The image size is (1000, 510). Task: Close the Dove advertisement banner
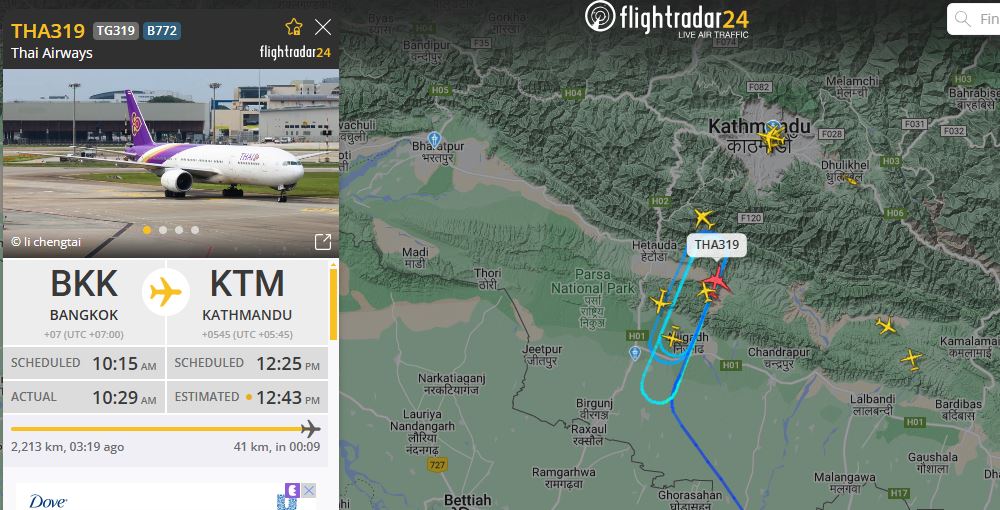[308, 490]
